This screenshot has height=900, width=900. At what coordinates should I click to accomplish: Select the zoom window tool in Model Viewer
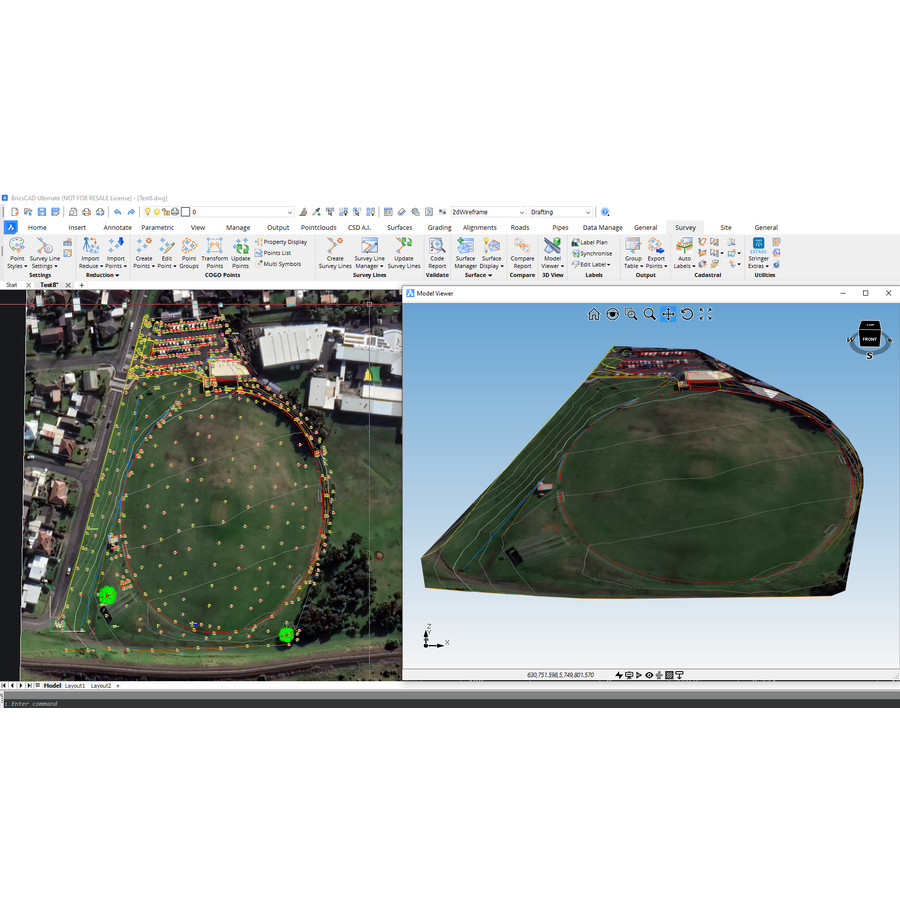pos(631,314)
